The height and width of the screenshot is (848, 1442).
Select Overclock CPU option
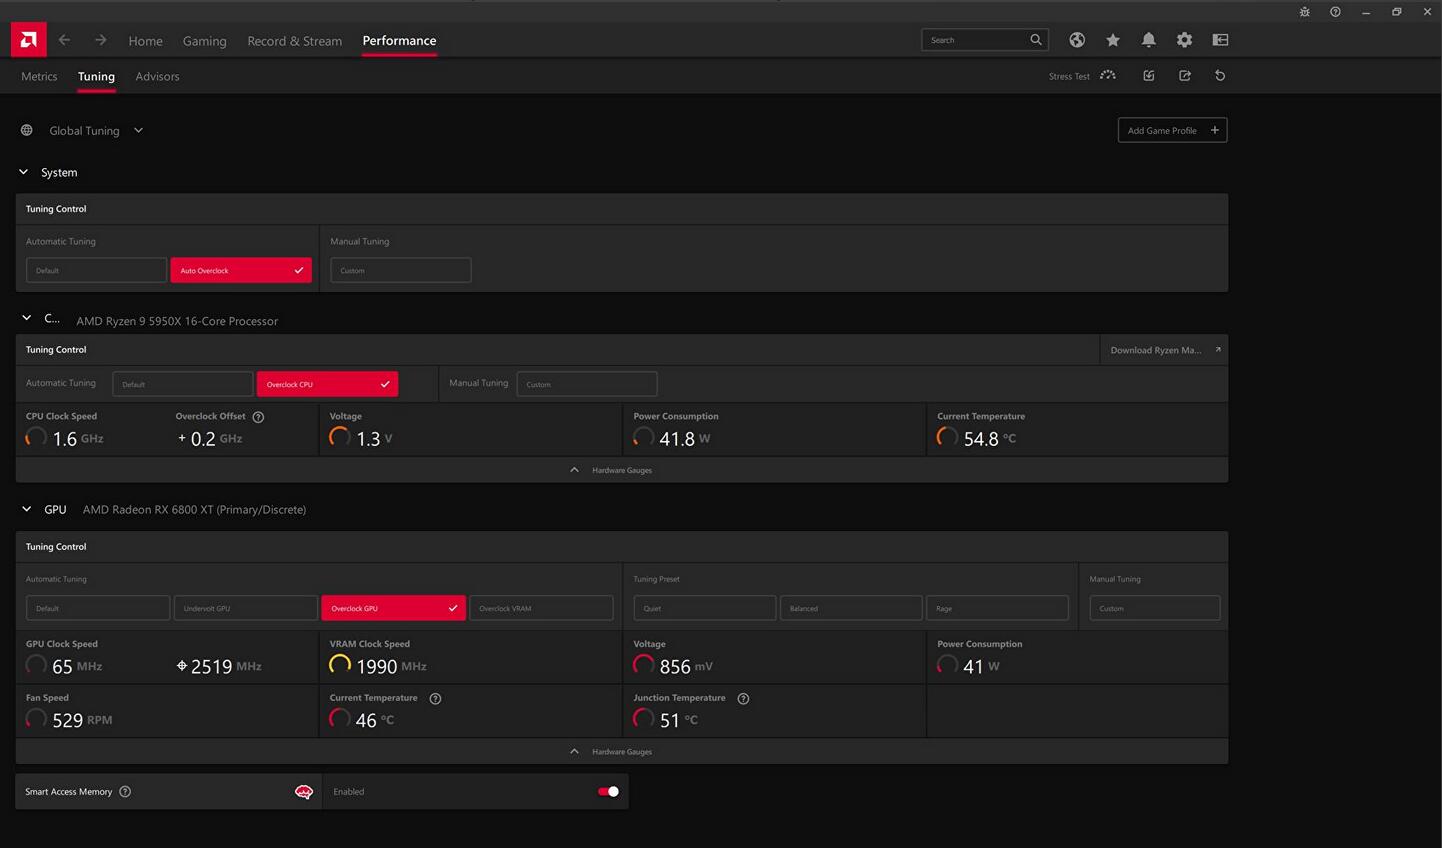(327, 384)
